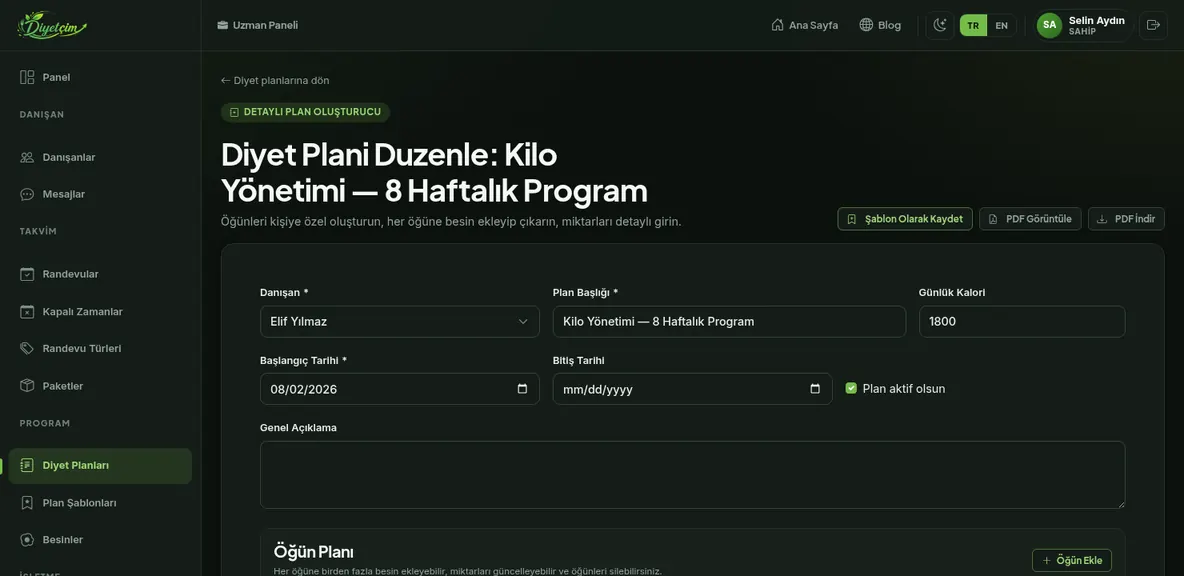Click Uzman Paneli header text
This screenshot has height=576, width=1184.
(x=265, y=25)
